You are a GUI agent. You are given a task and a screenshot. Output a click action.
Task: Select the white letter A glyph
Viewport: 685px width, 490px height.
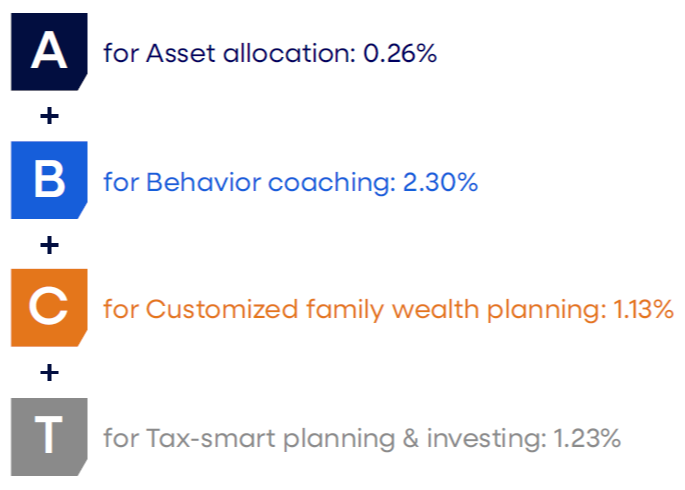click(49, 50)
